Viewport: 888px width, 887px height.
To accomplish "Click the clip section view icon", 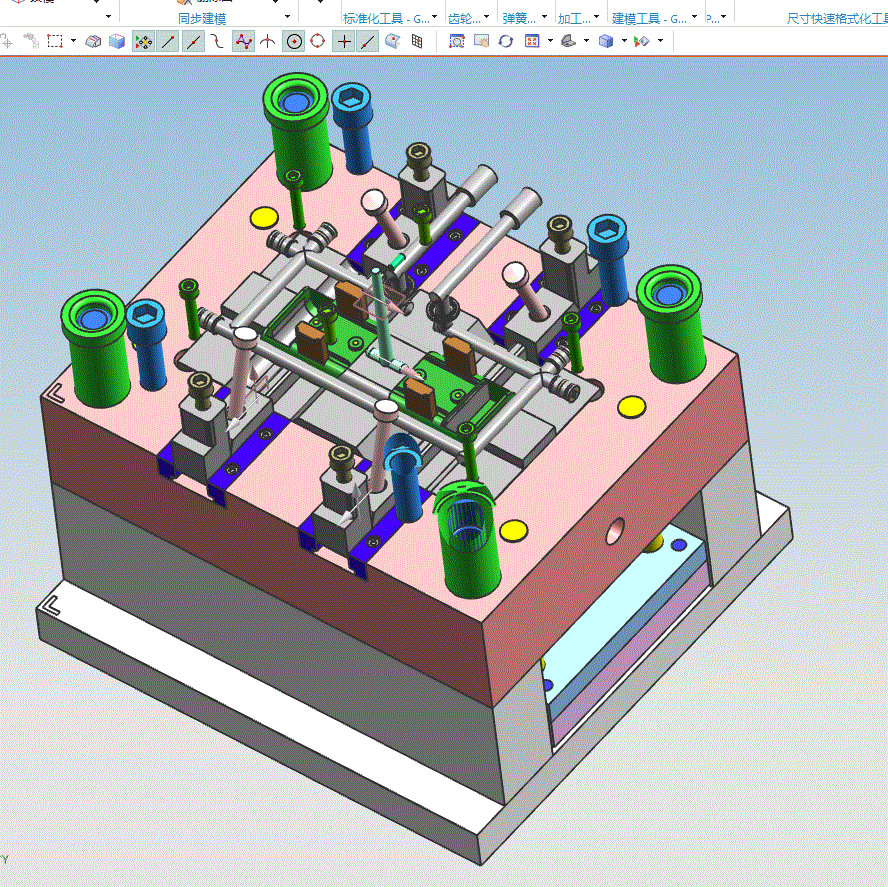I will [x=642, y=41].
